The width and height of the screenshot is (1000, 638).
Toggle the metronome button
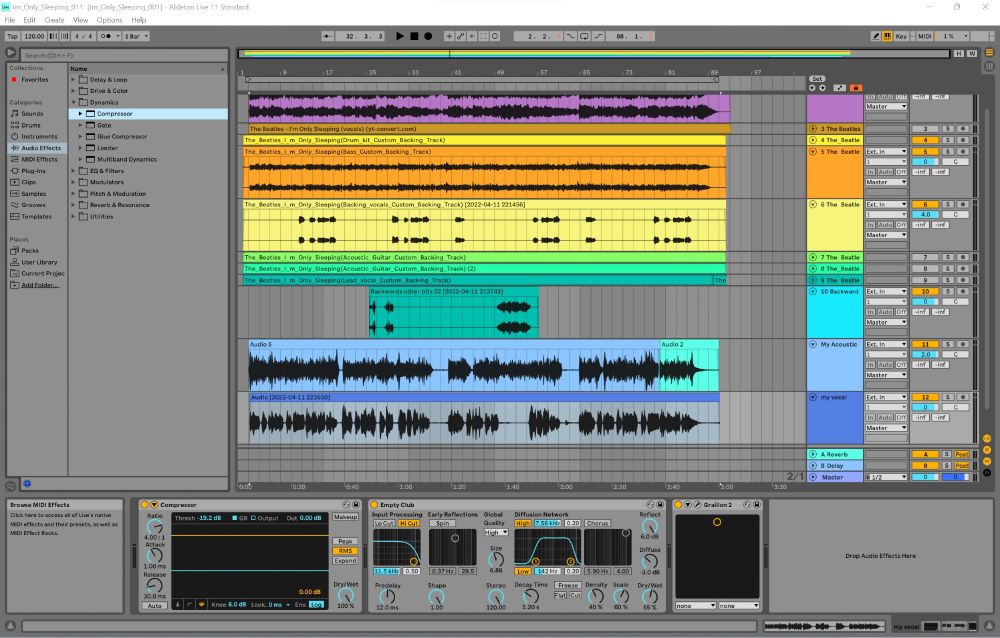click(x=107, y=36)
